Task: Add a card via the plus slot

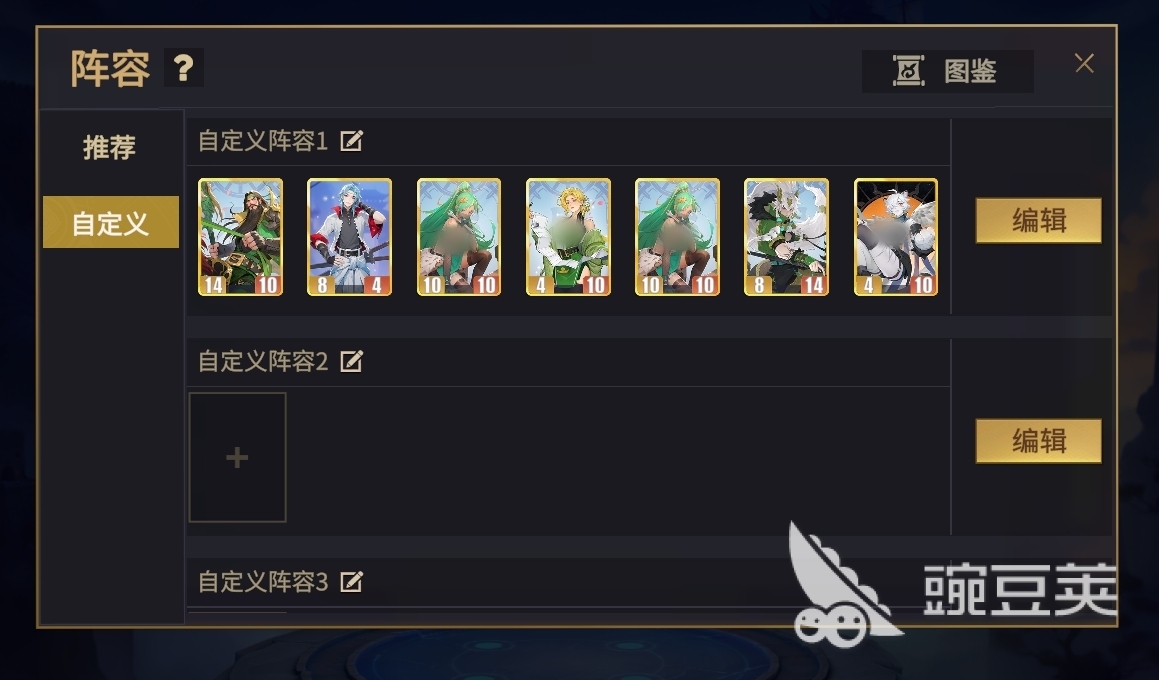Action: click(237, 458)
